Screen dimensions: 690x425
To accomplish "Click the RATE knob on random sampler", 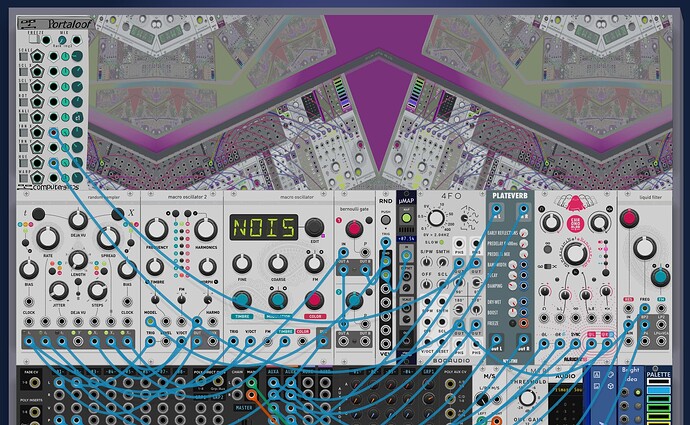I will click(x=48, y=238).
